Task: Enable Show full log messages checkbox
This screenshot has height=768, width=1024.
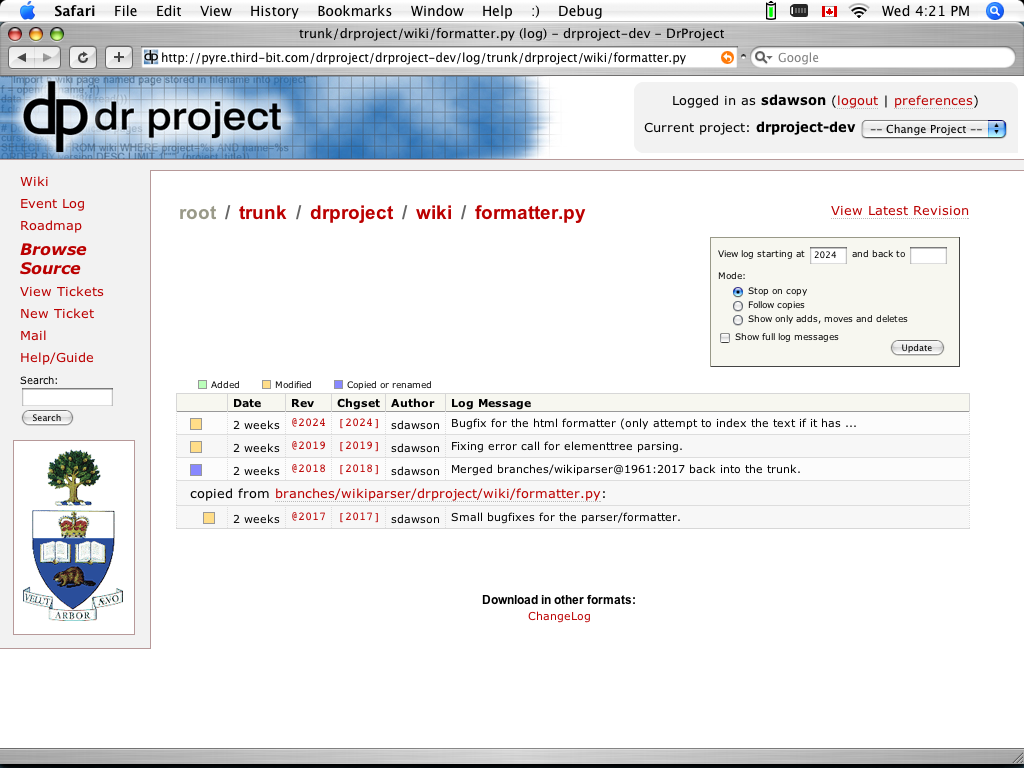Action: 725,338
